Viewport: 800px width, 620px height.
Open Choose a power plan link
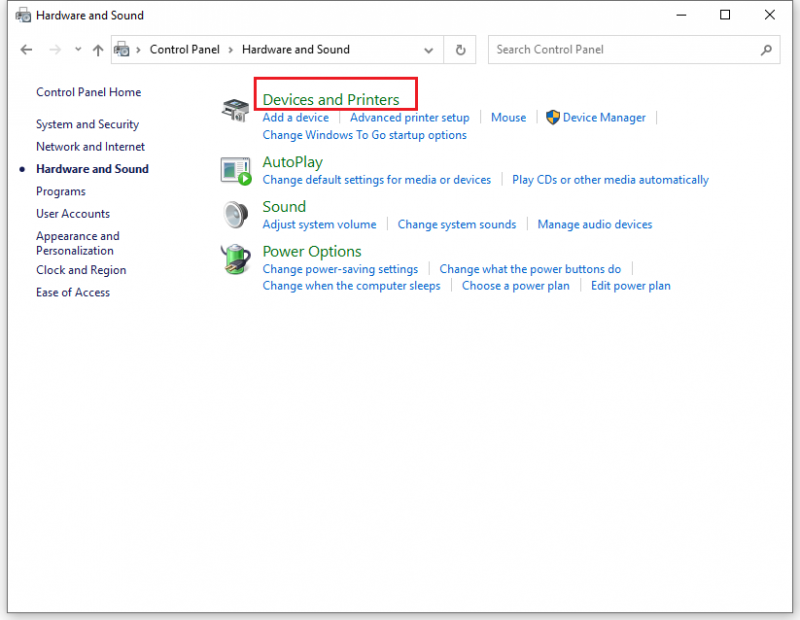tap(515, 286)
